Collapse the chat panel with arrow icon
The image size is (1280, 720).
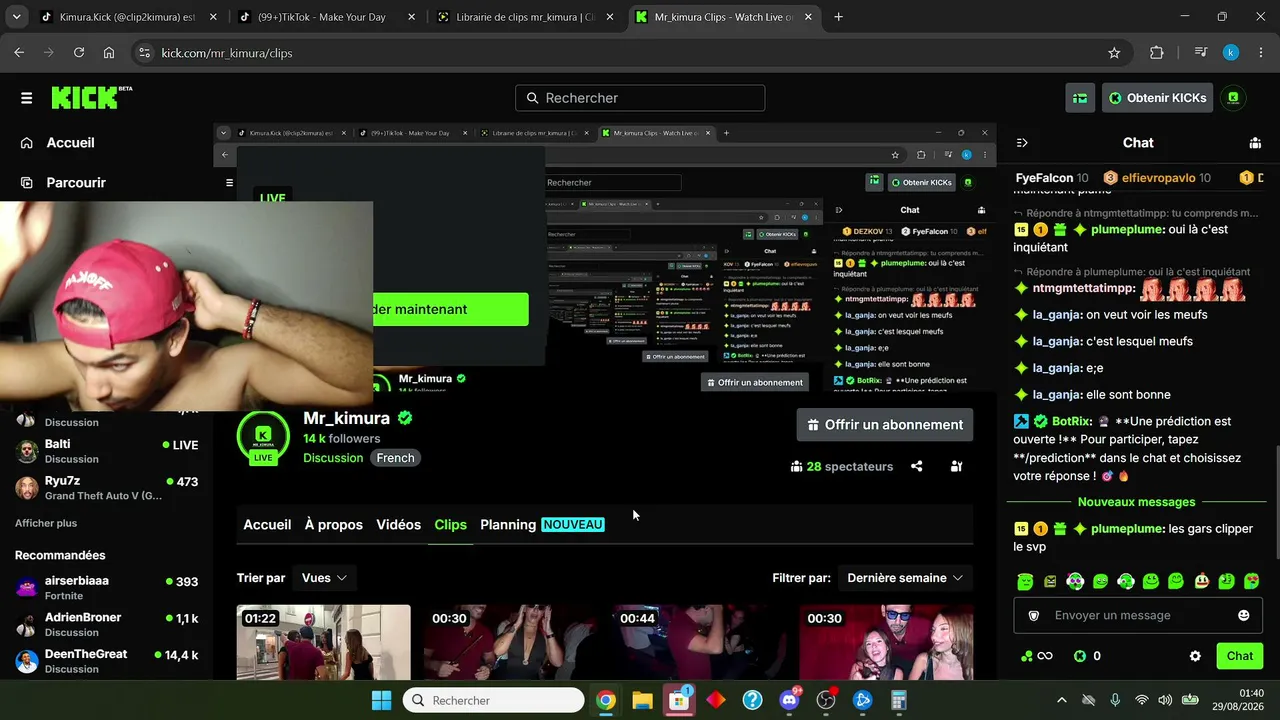click(1022, 143)
